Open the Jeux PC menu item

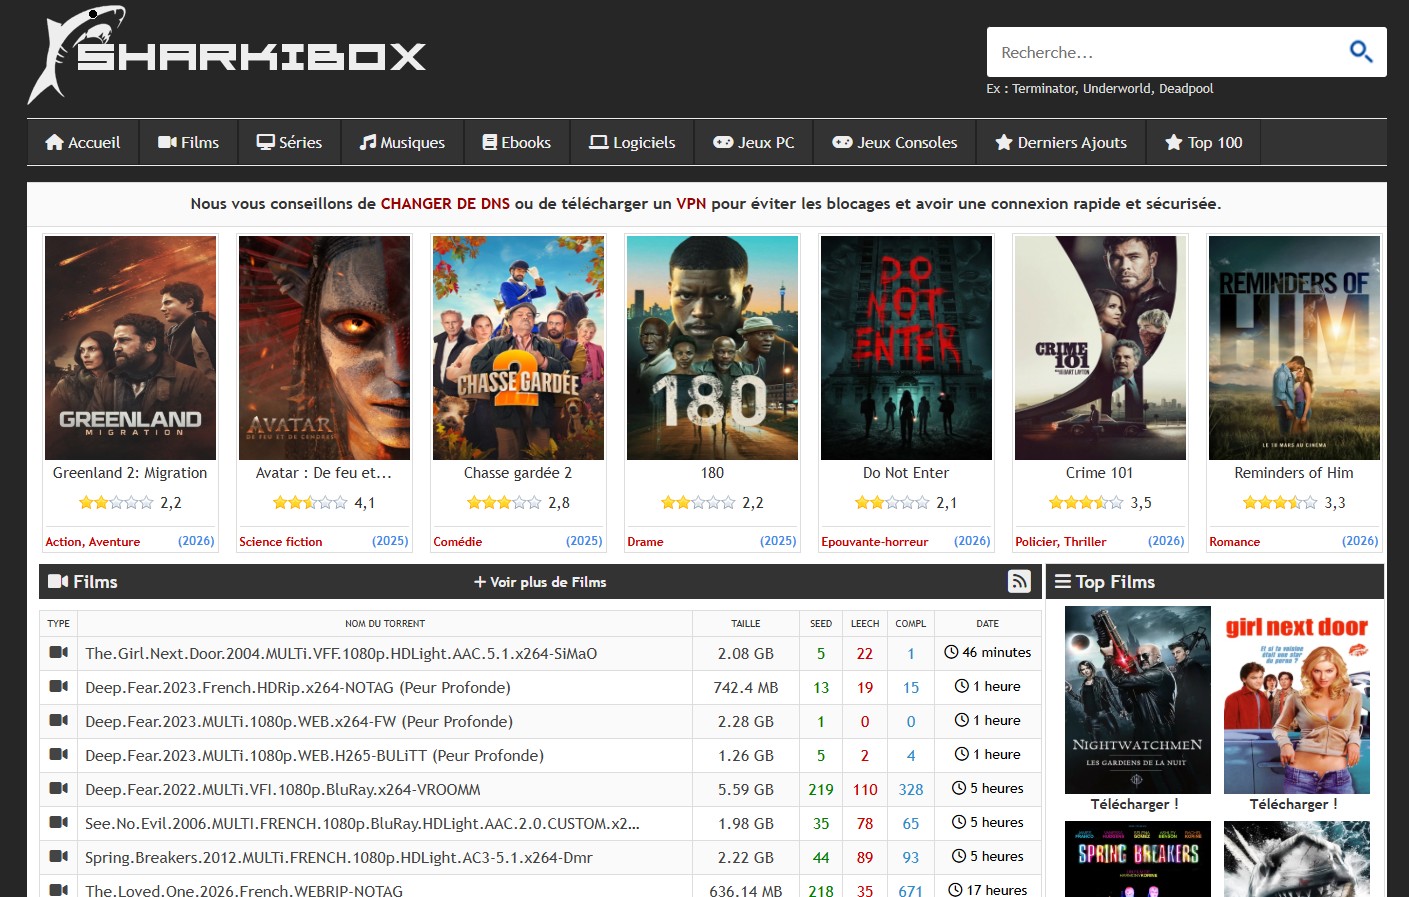click(x=754, y=142)
